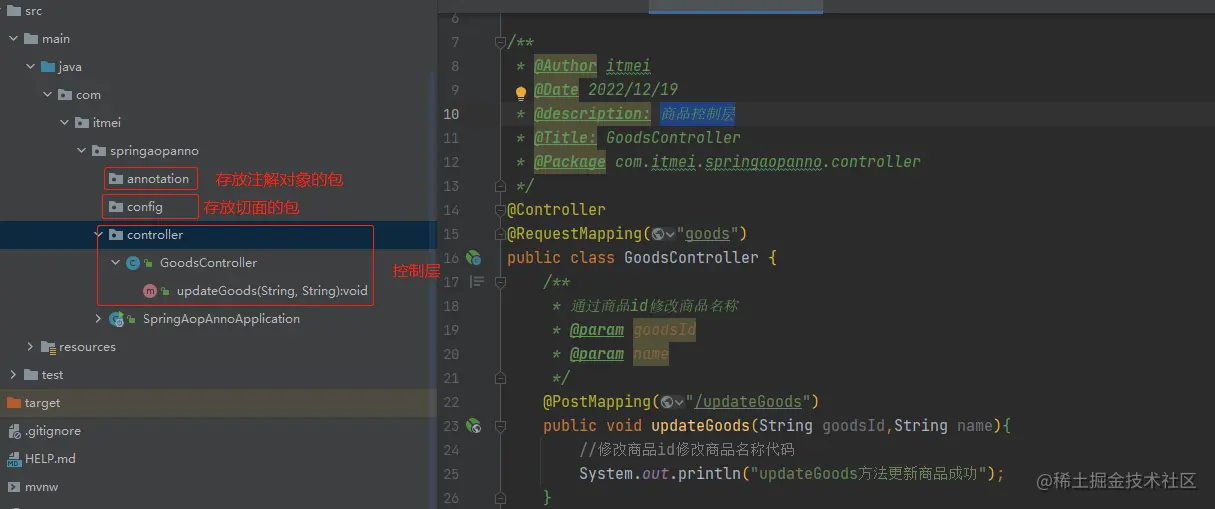
Task: Click the Spring bean gutter icon on line 16
Action: click(473, 257)
